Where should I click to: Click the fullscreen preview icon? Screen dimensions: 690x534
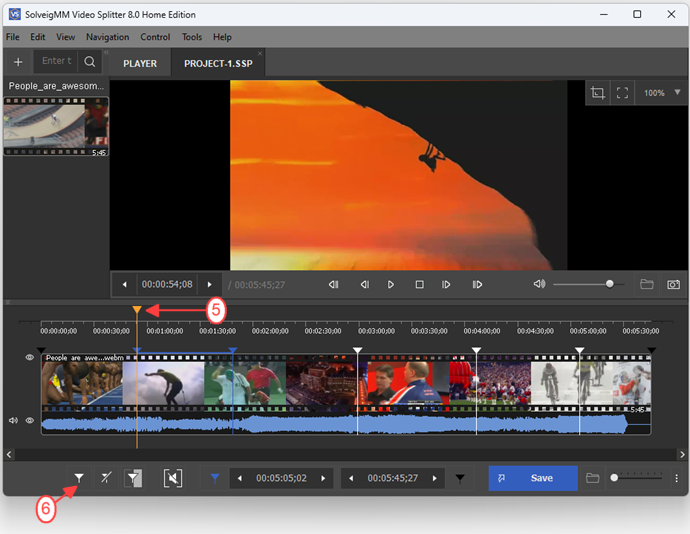coord(622,93)
